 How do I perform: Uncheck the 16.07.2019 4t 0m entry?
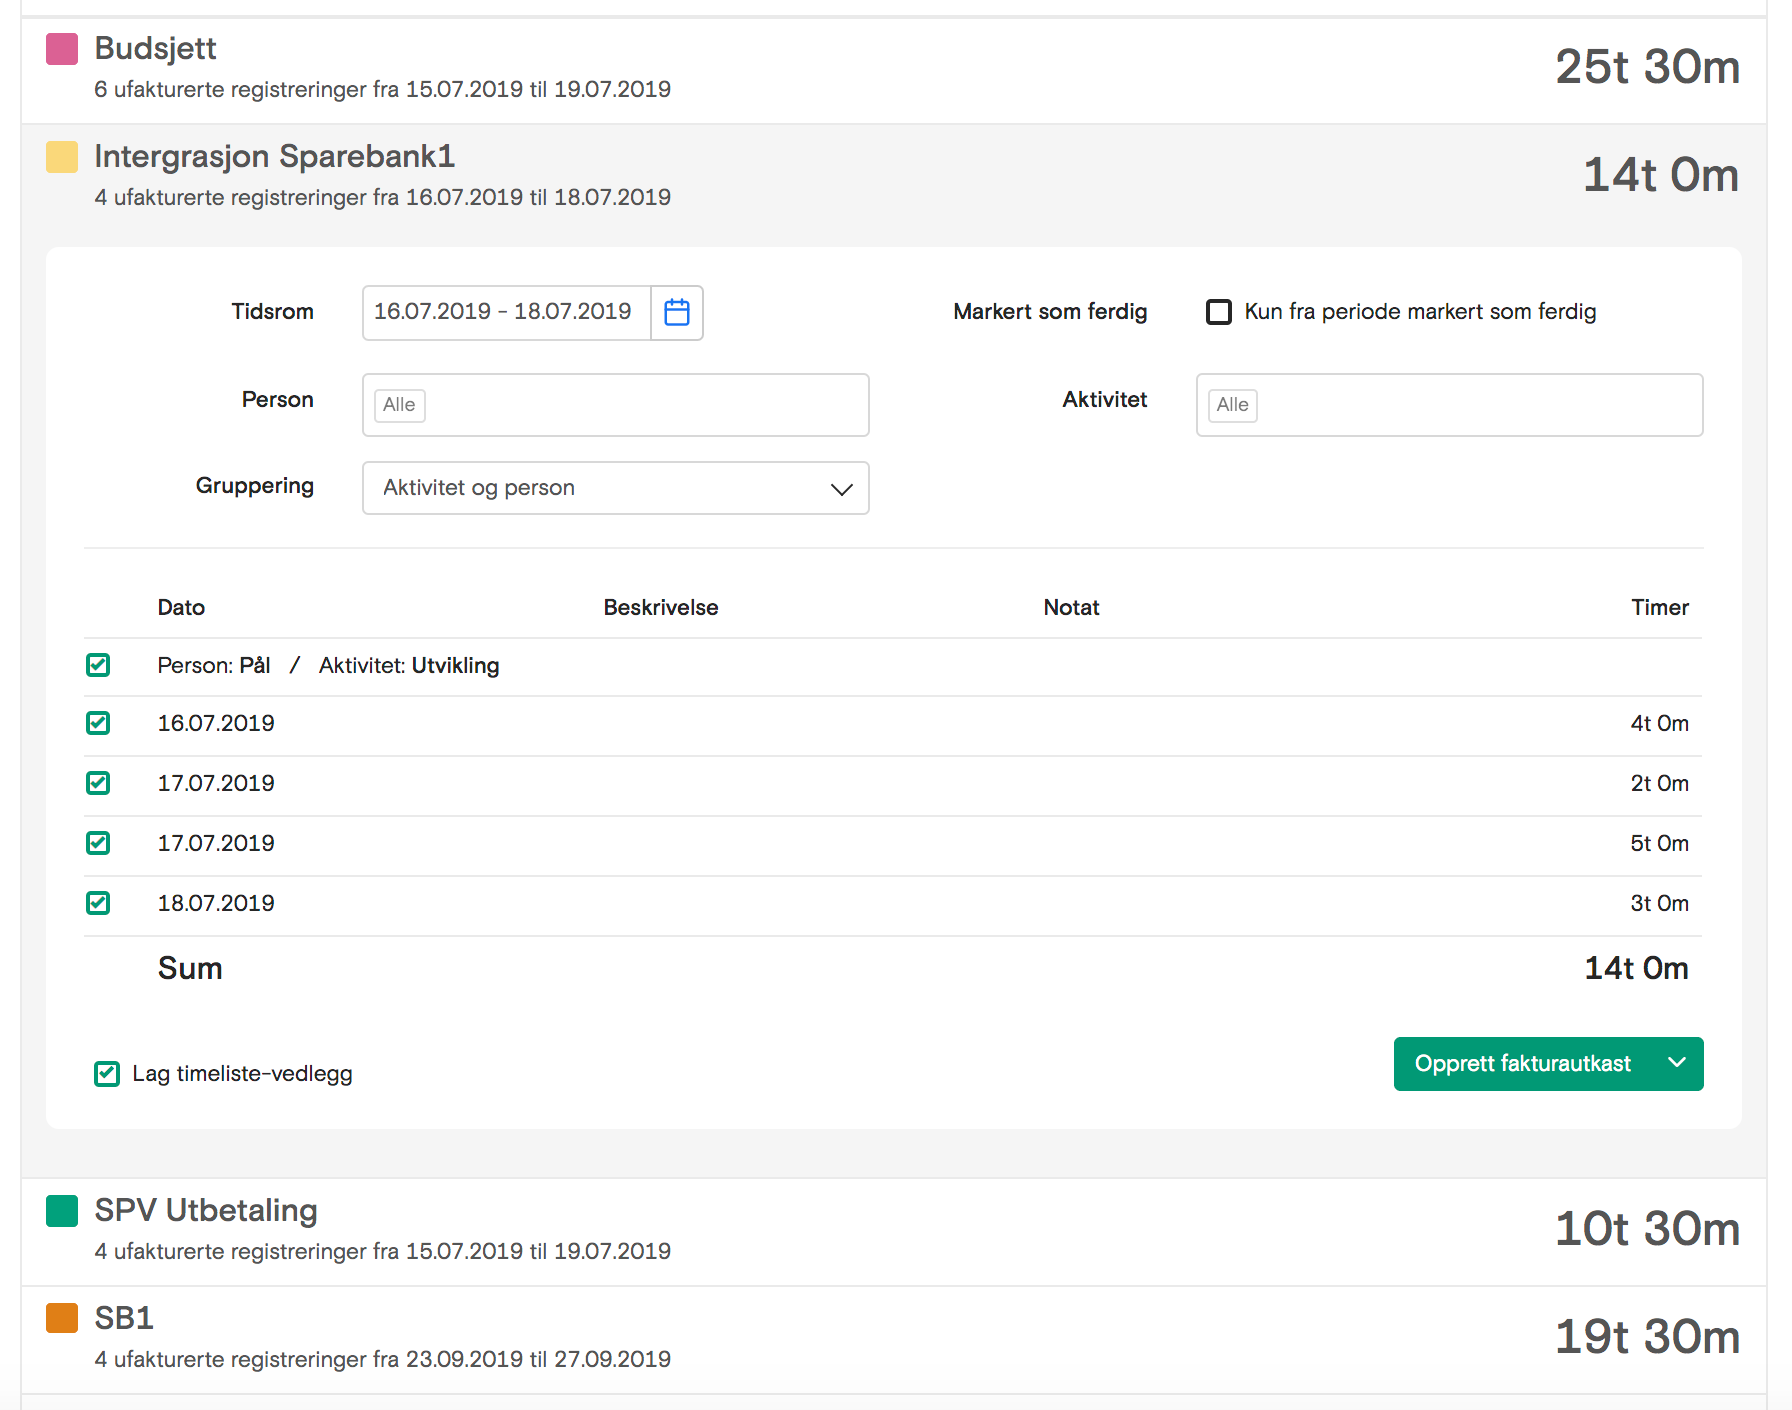click(x=98, y=723)
